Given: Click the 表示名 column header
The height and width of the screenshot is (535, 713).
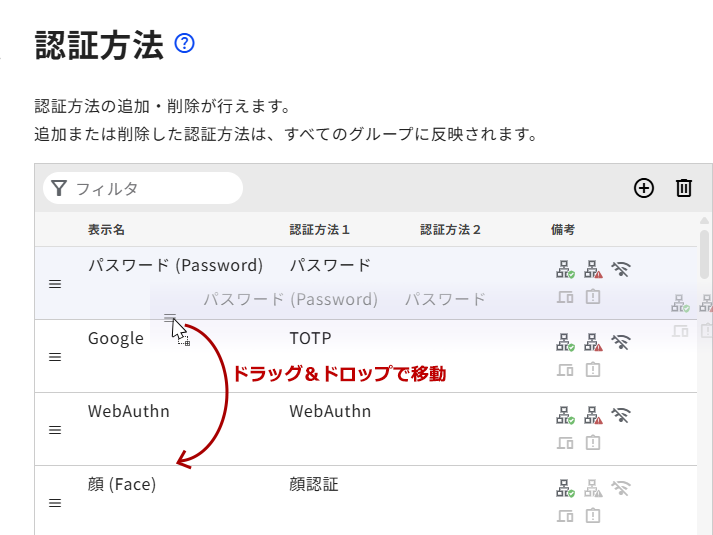Looking at the screenshot, I should tap(106, 230).
